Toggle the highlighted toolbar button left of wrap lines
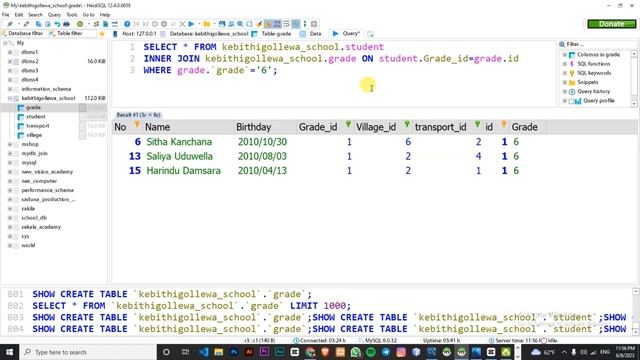Viewport: 640px width, 360px height. point(277,24)
